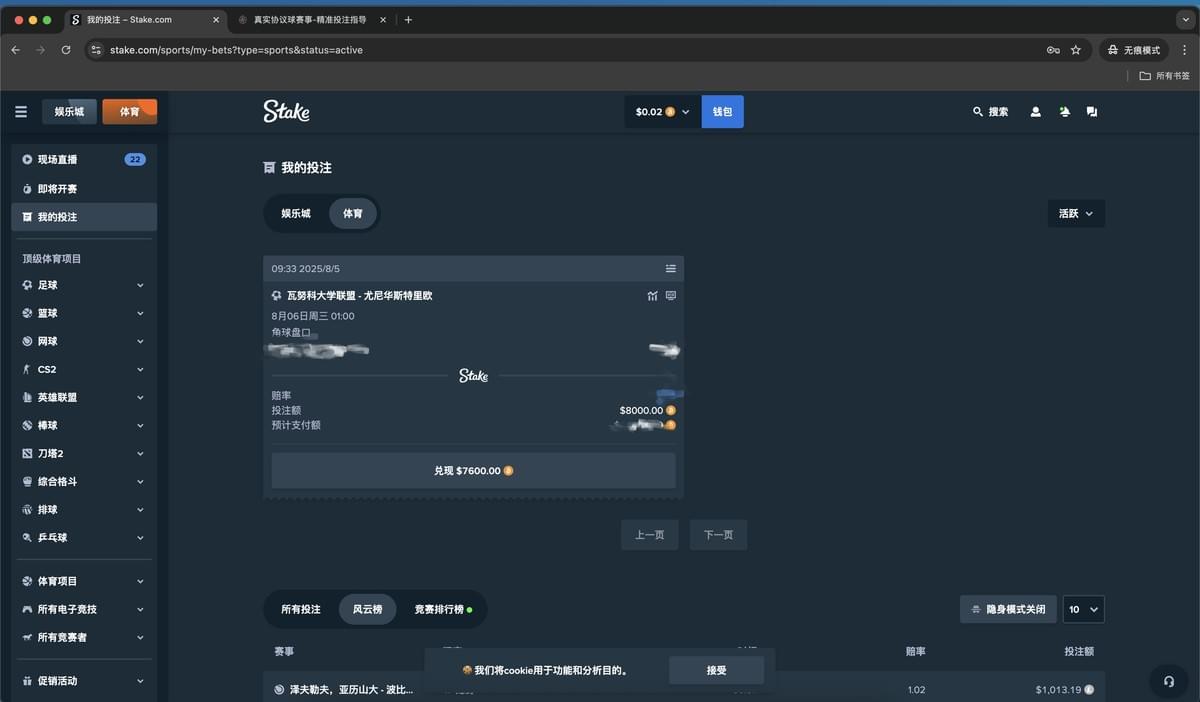
Task: Open the $0.02 balance dropdown
Action: point(663,112)
